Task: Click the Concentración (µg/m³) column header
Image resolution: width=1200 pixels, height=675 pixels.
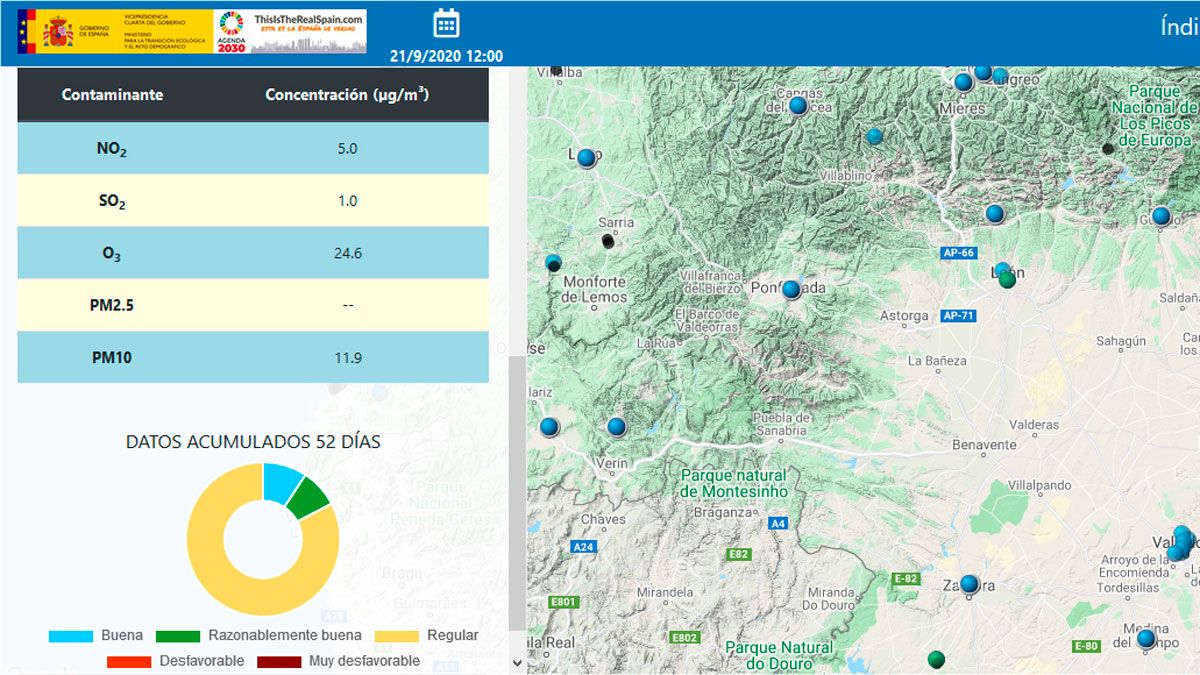Action: (x=347, y=95)
